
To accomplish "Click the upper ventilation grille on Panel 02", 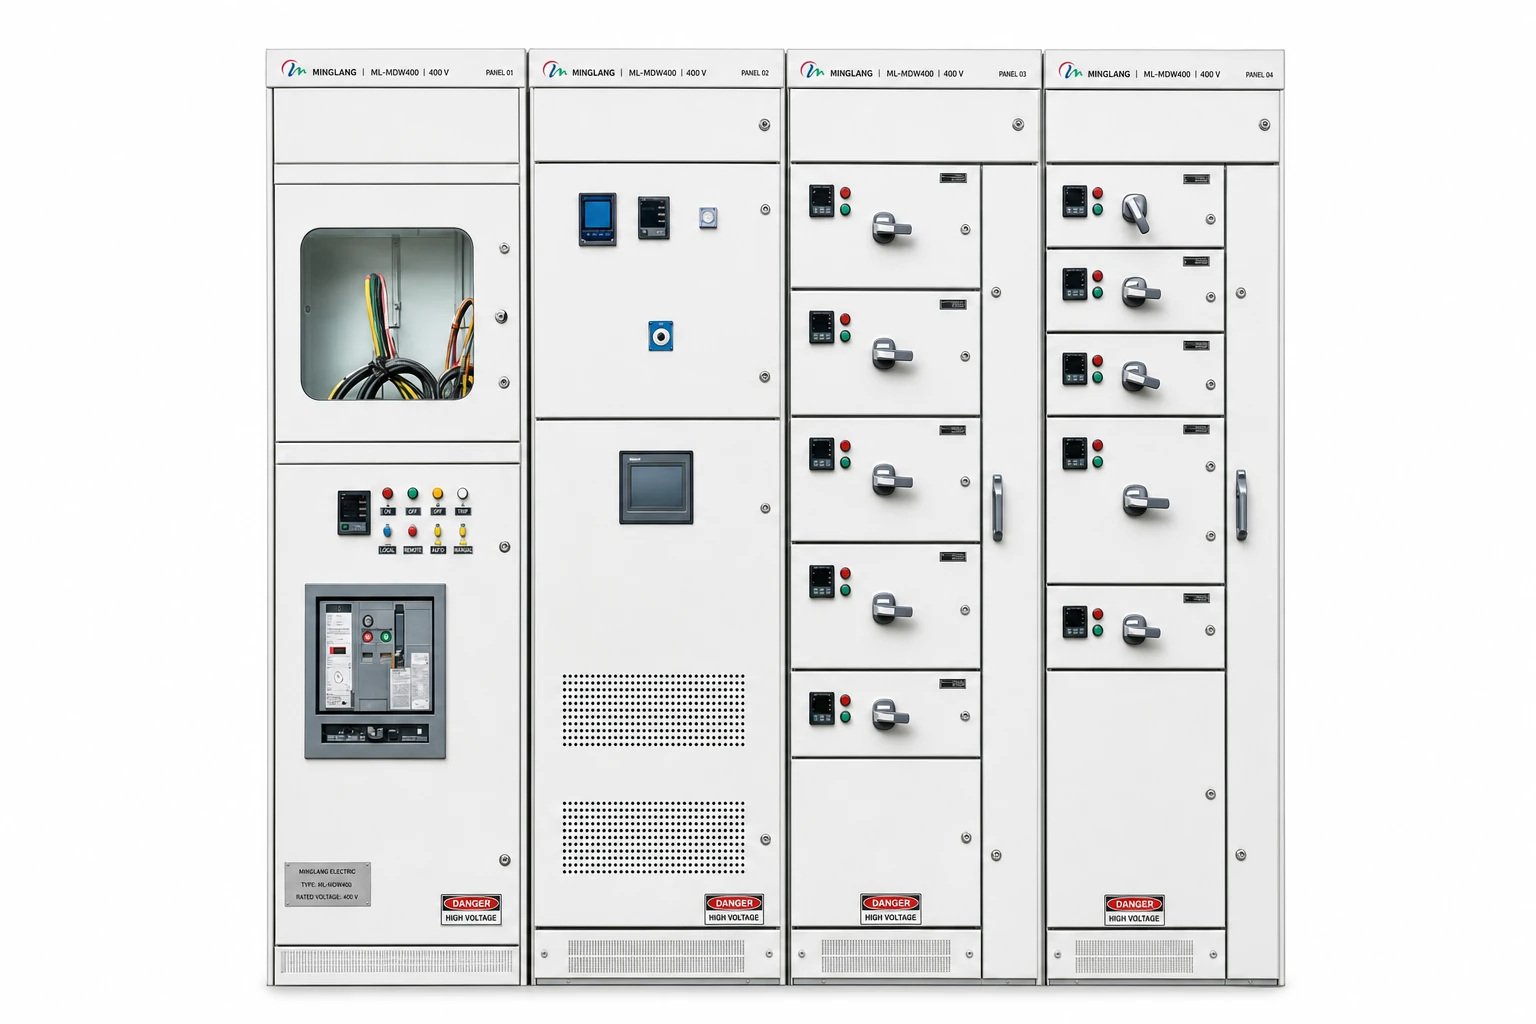I will (653, 710).
